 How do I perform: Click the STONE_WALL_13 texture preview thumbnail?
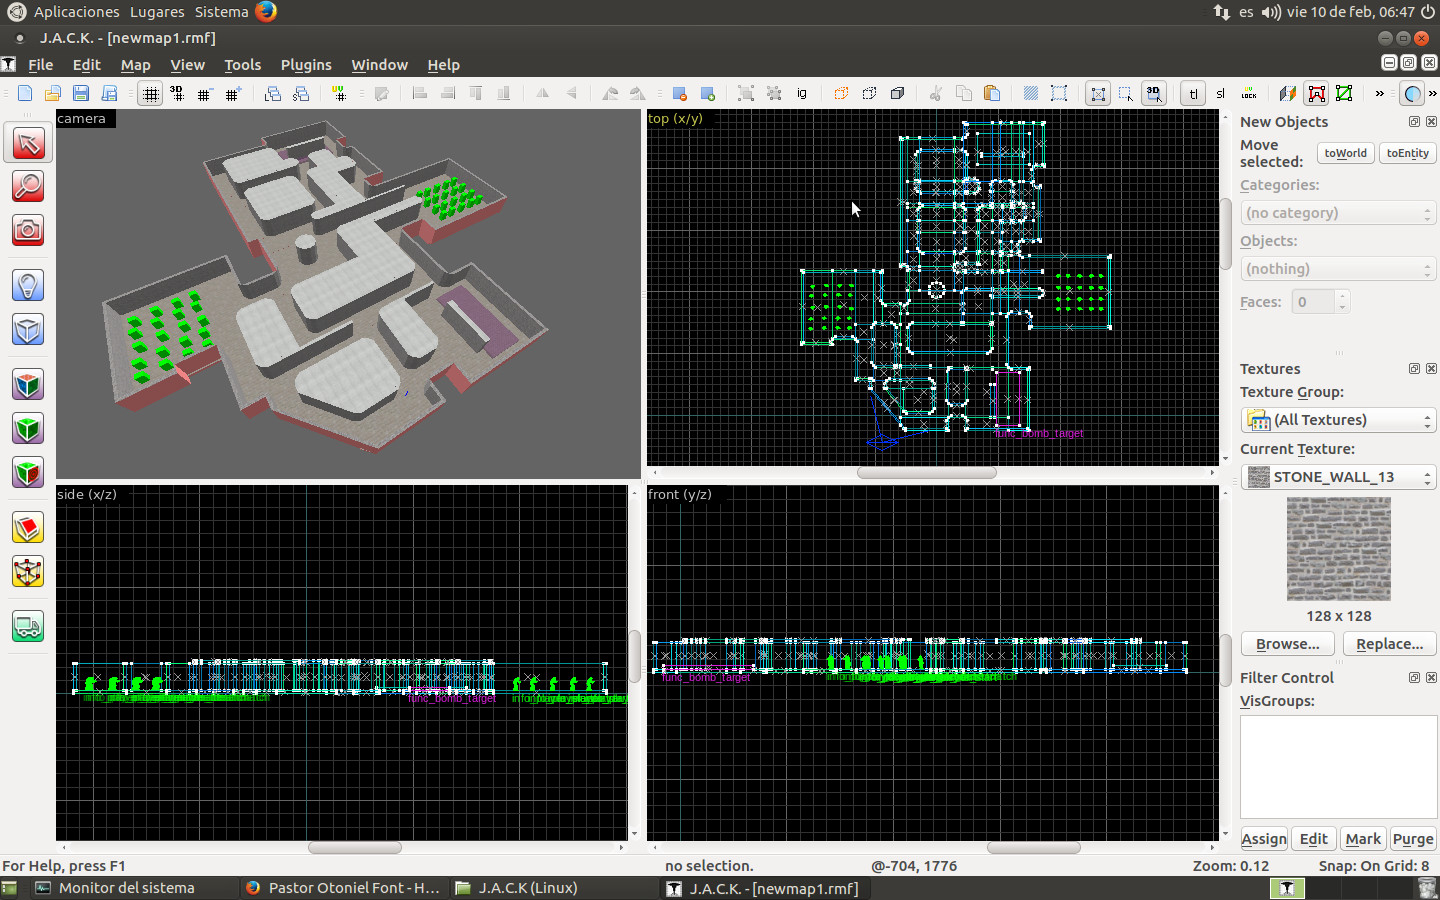coord(1338,550)
